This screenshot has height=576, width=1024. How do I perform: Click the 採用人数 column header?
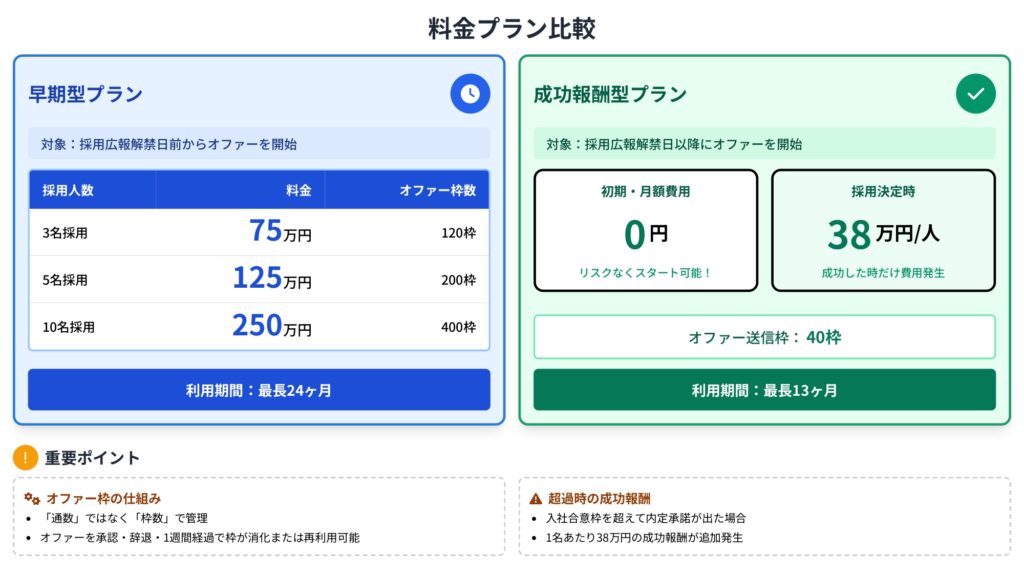pyautogui.click(x=68, y=190)
